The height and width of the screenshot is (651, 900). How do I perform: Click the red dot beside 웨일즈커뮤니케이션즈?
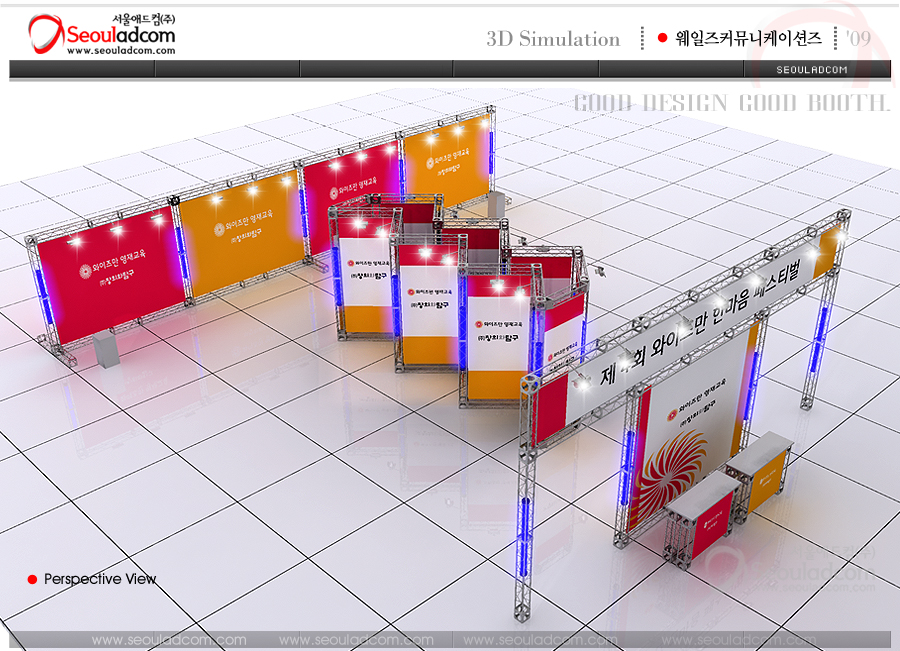pos(662,38)
